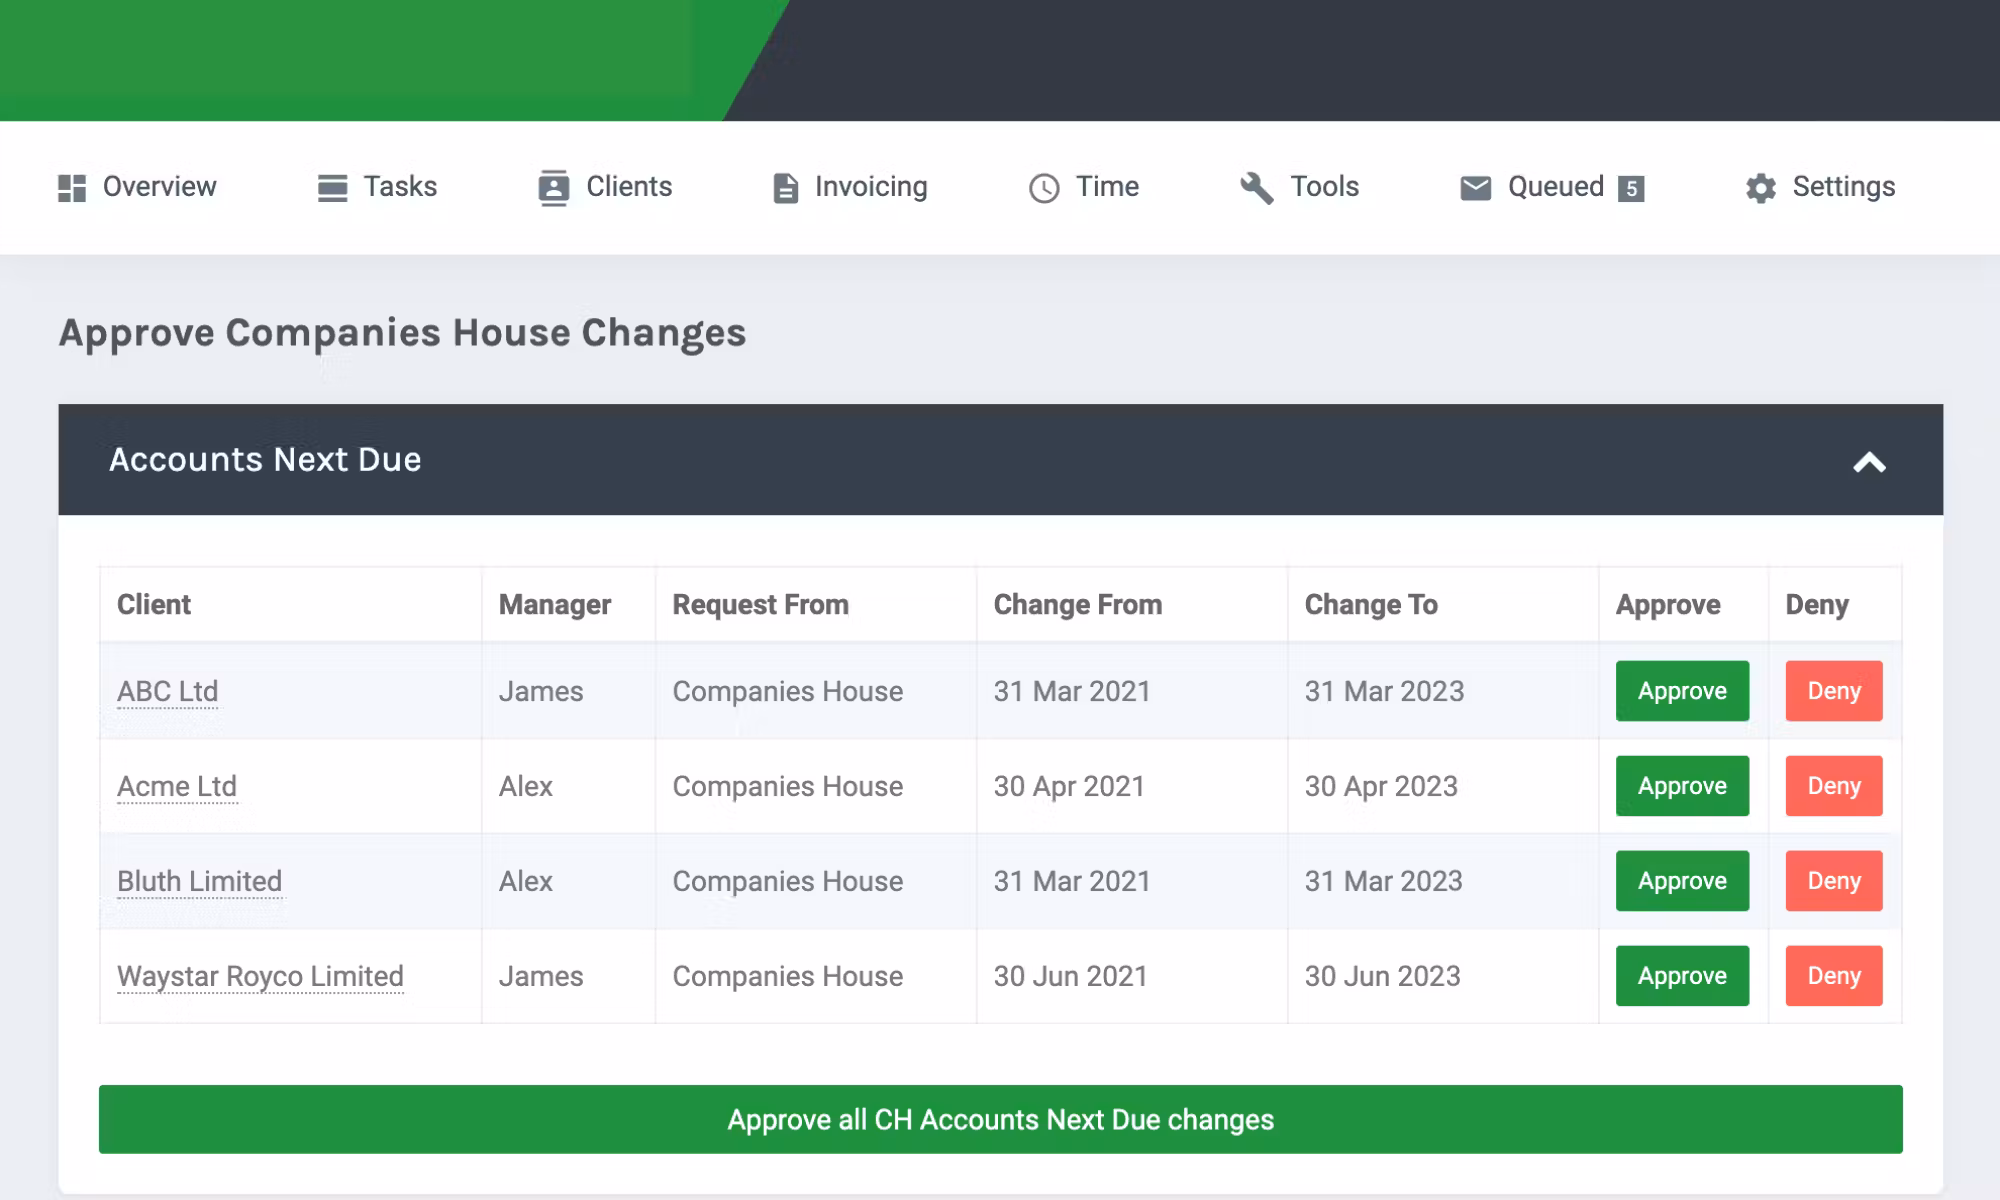Screen dimensions: 2000x1200
Task: Navigate to the Invoicing section
Action: 870,187
